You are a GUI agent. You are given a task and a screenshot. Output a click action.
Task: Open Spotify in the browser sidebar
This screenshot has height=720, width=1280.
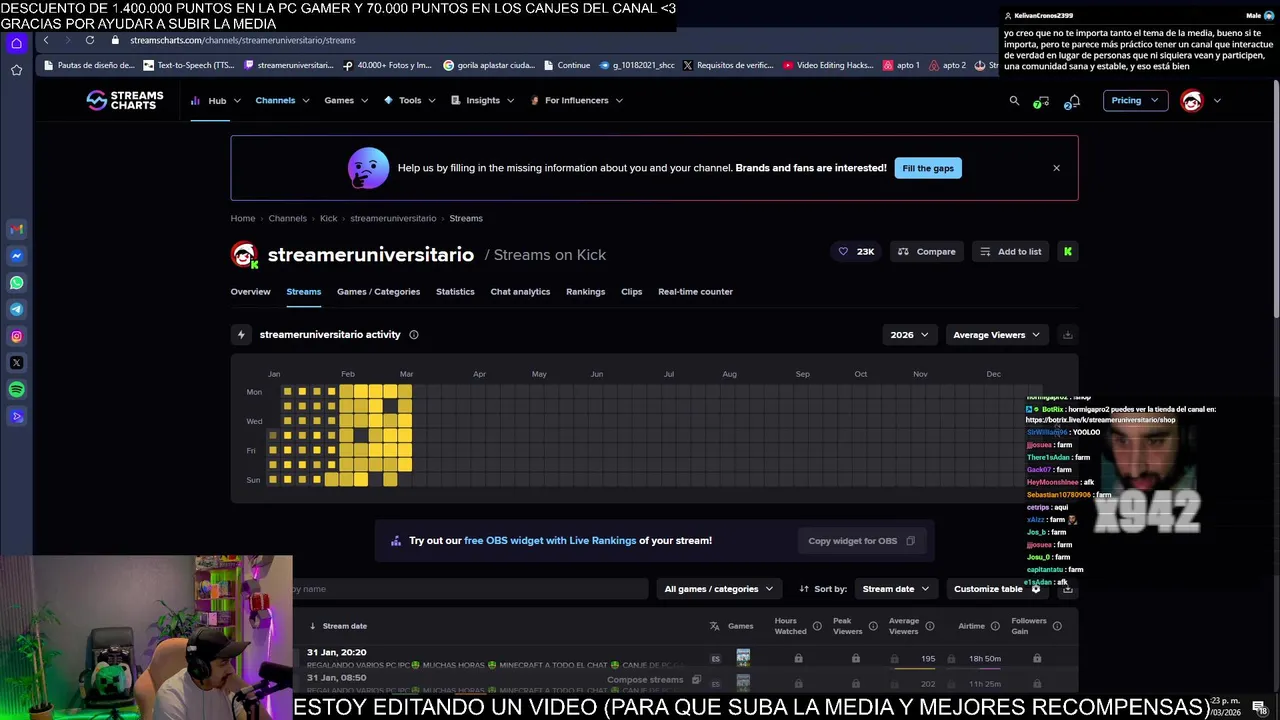coord(16,390)
